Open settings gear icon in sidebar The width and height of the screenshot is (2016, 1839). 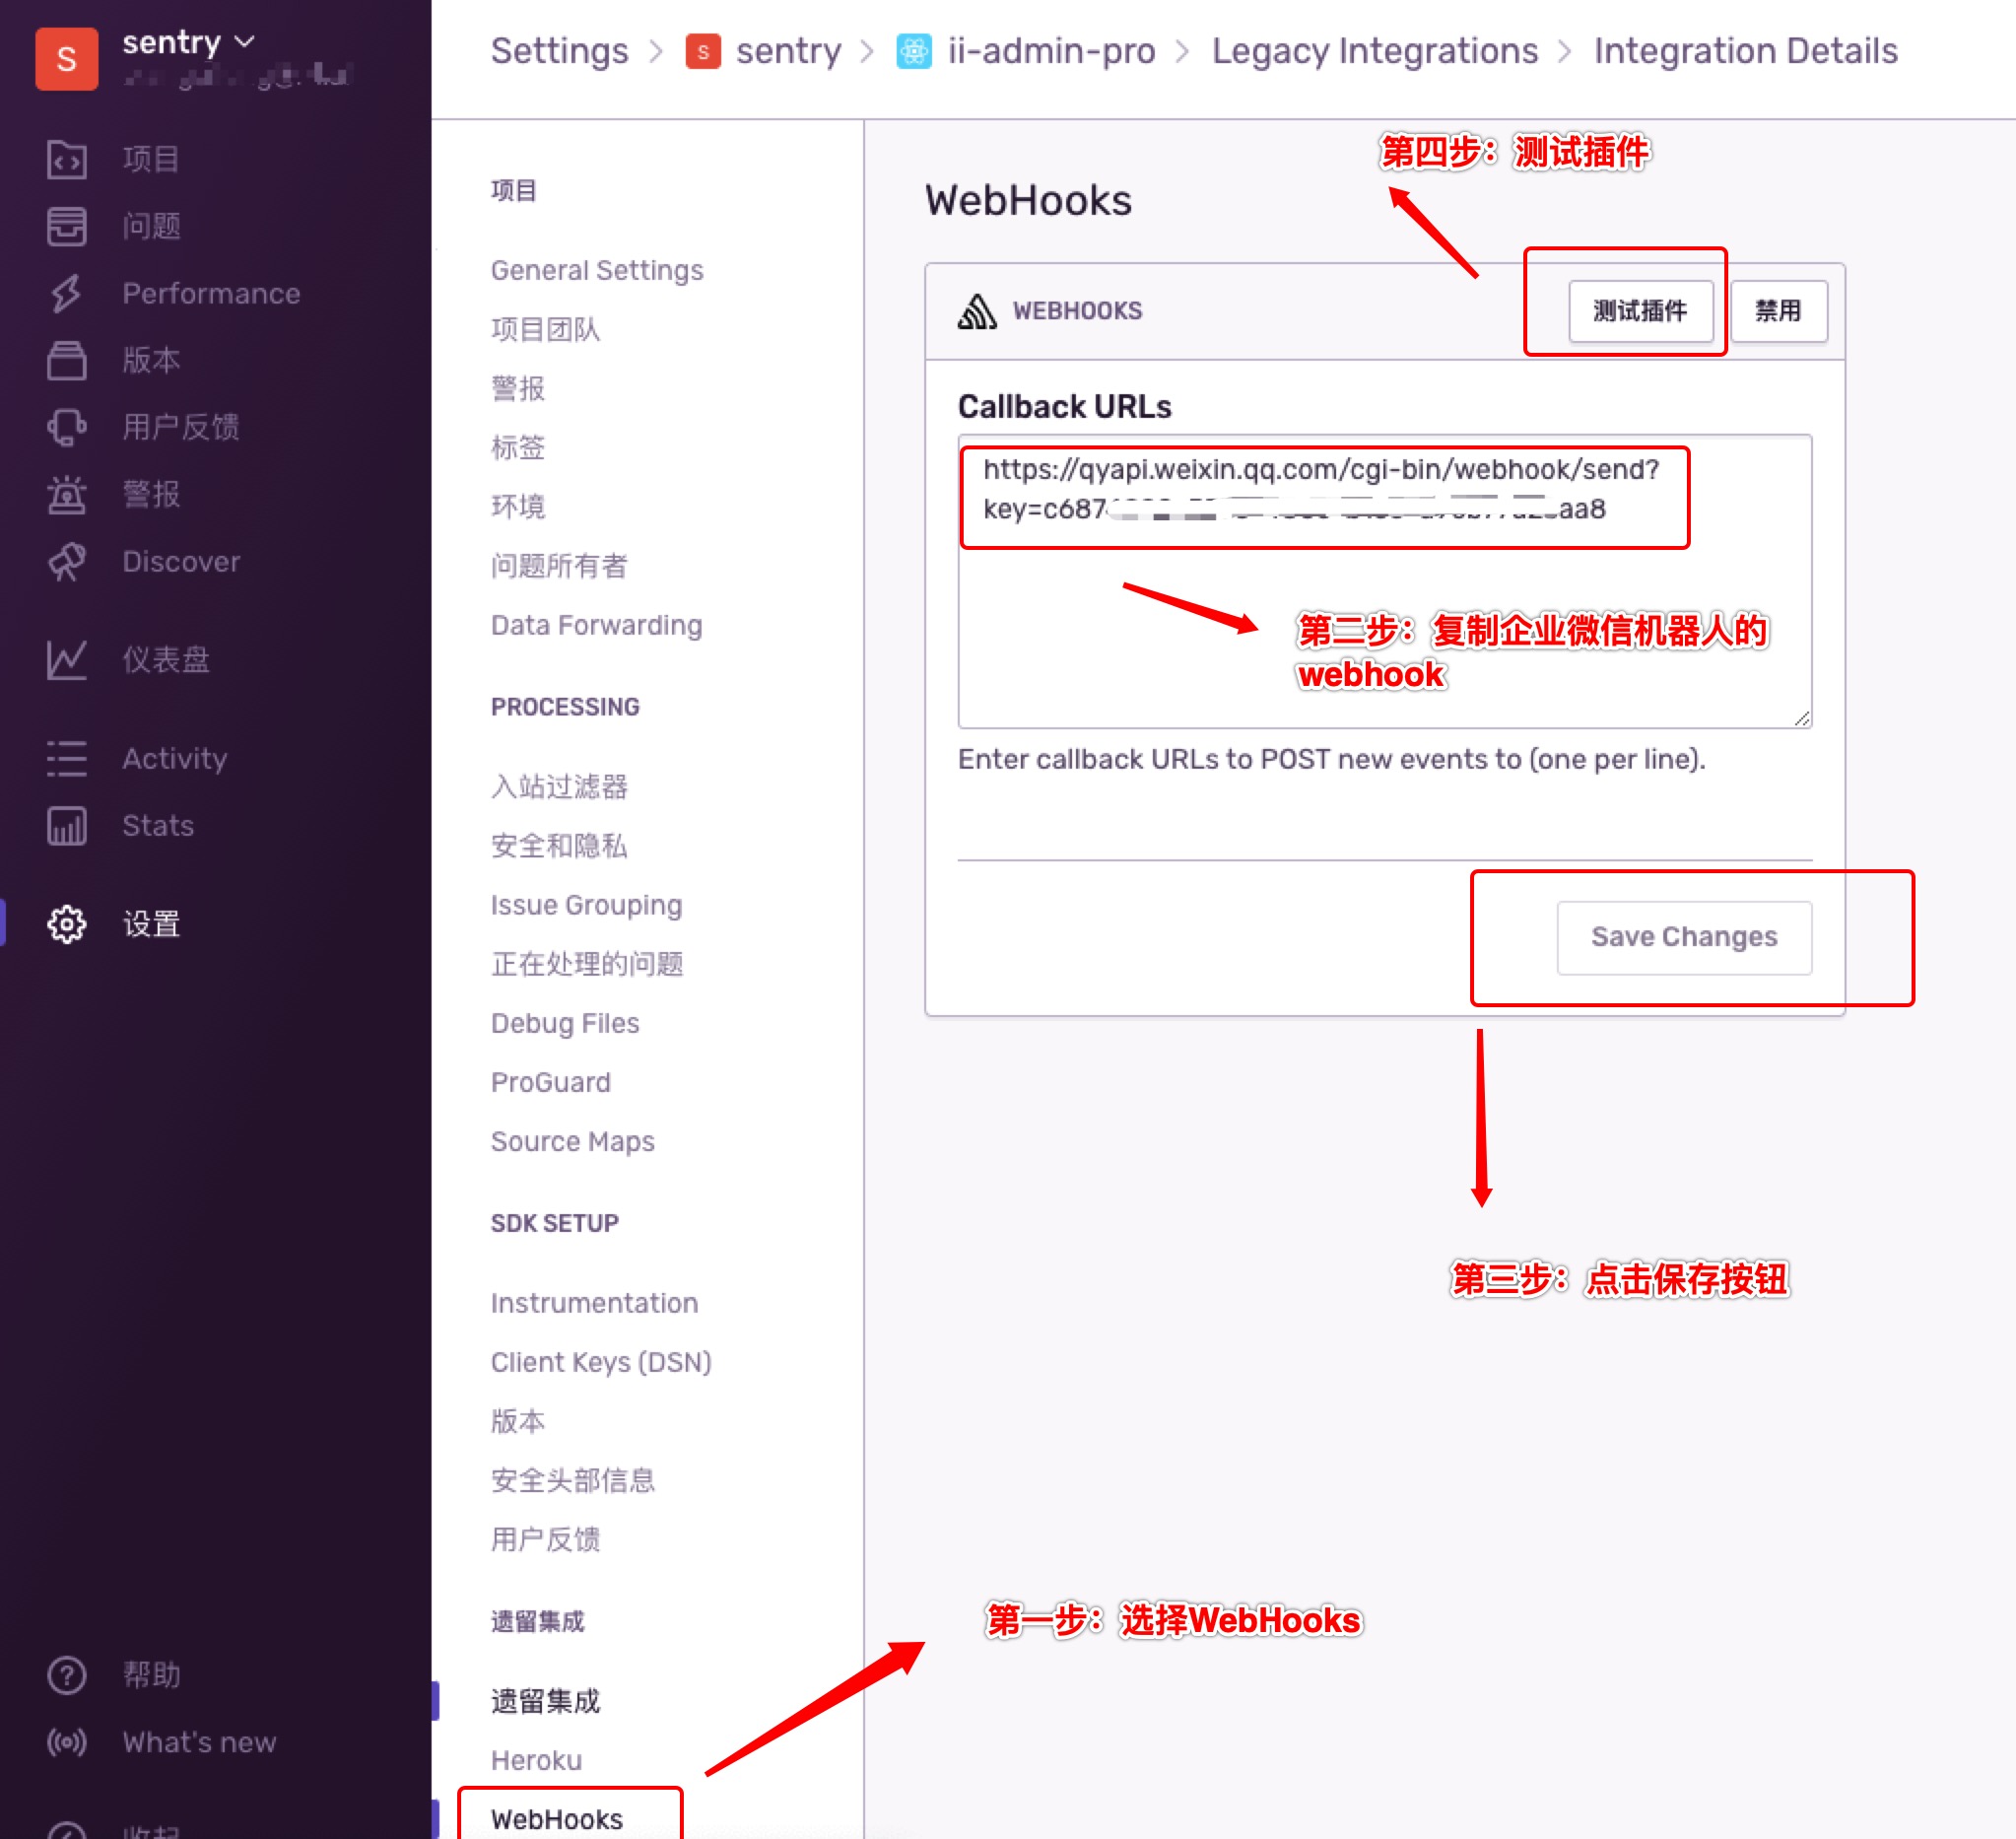point(66,924)
